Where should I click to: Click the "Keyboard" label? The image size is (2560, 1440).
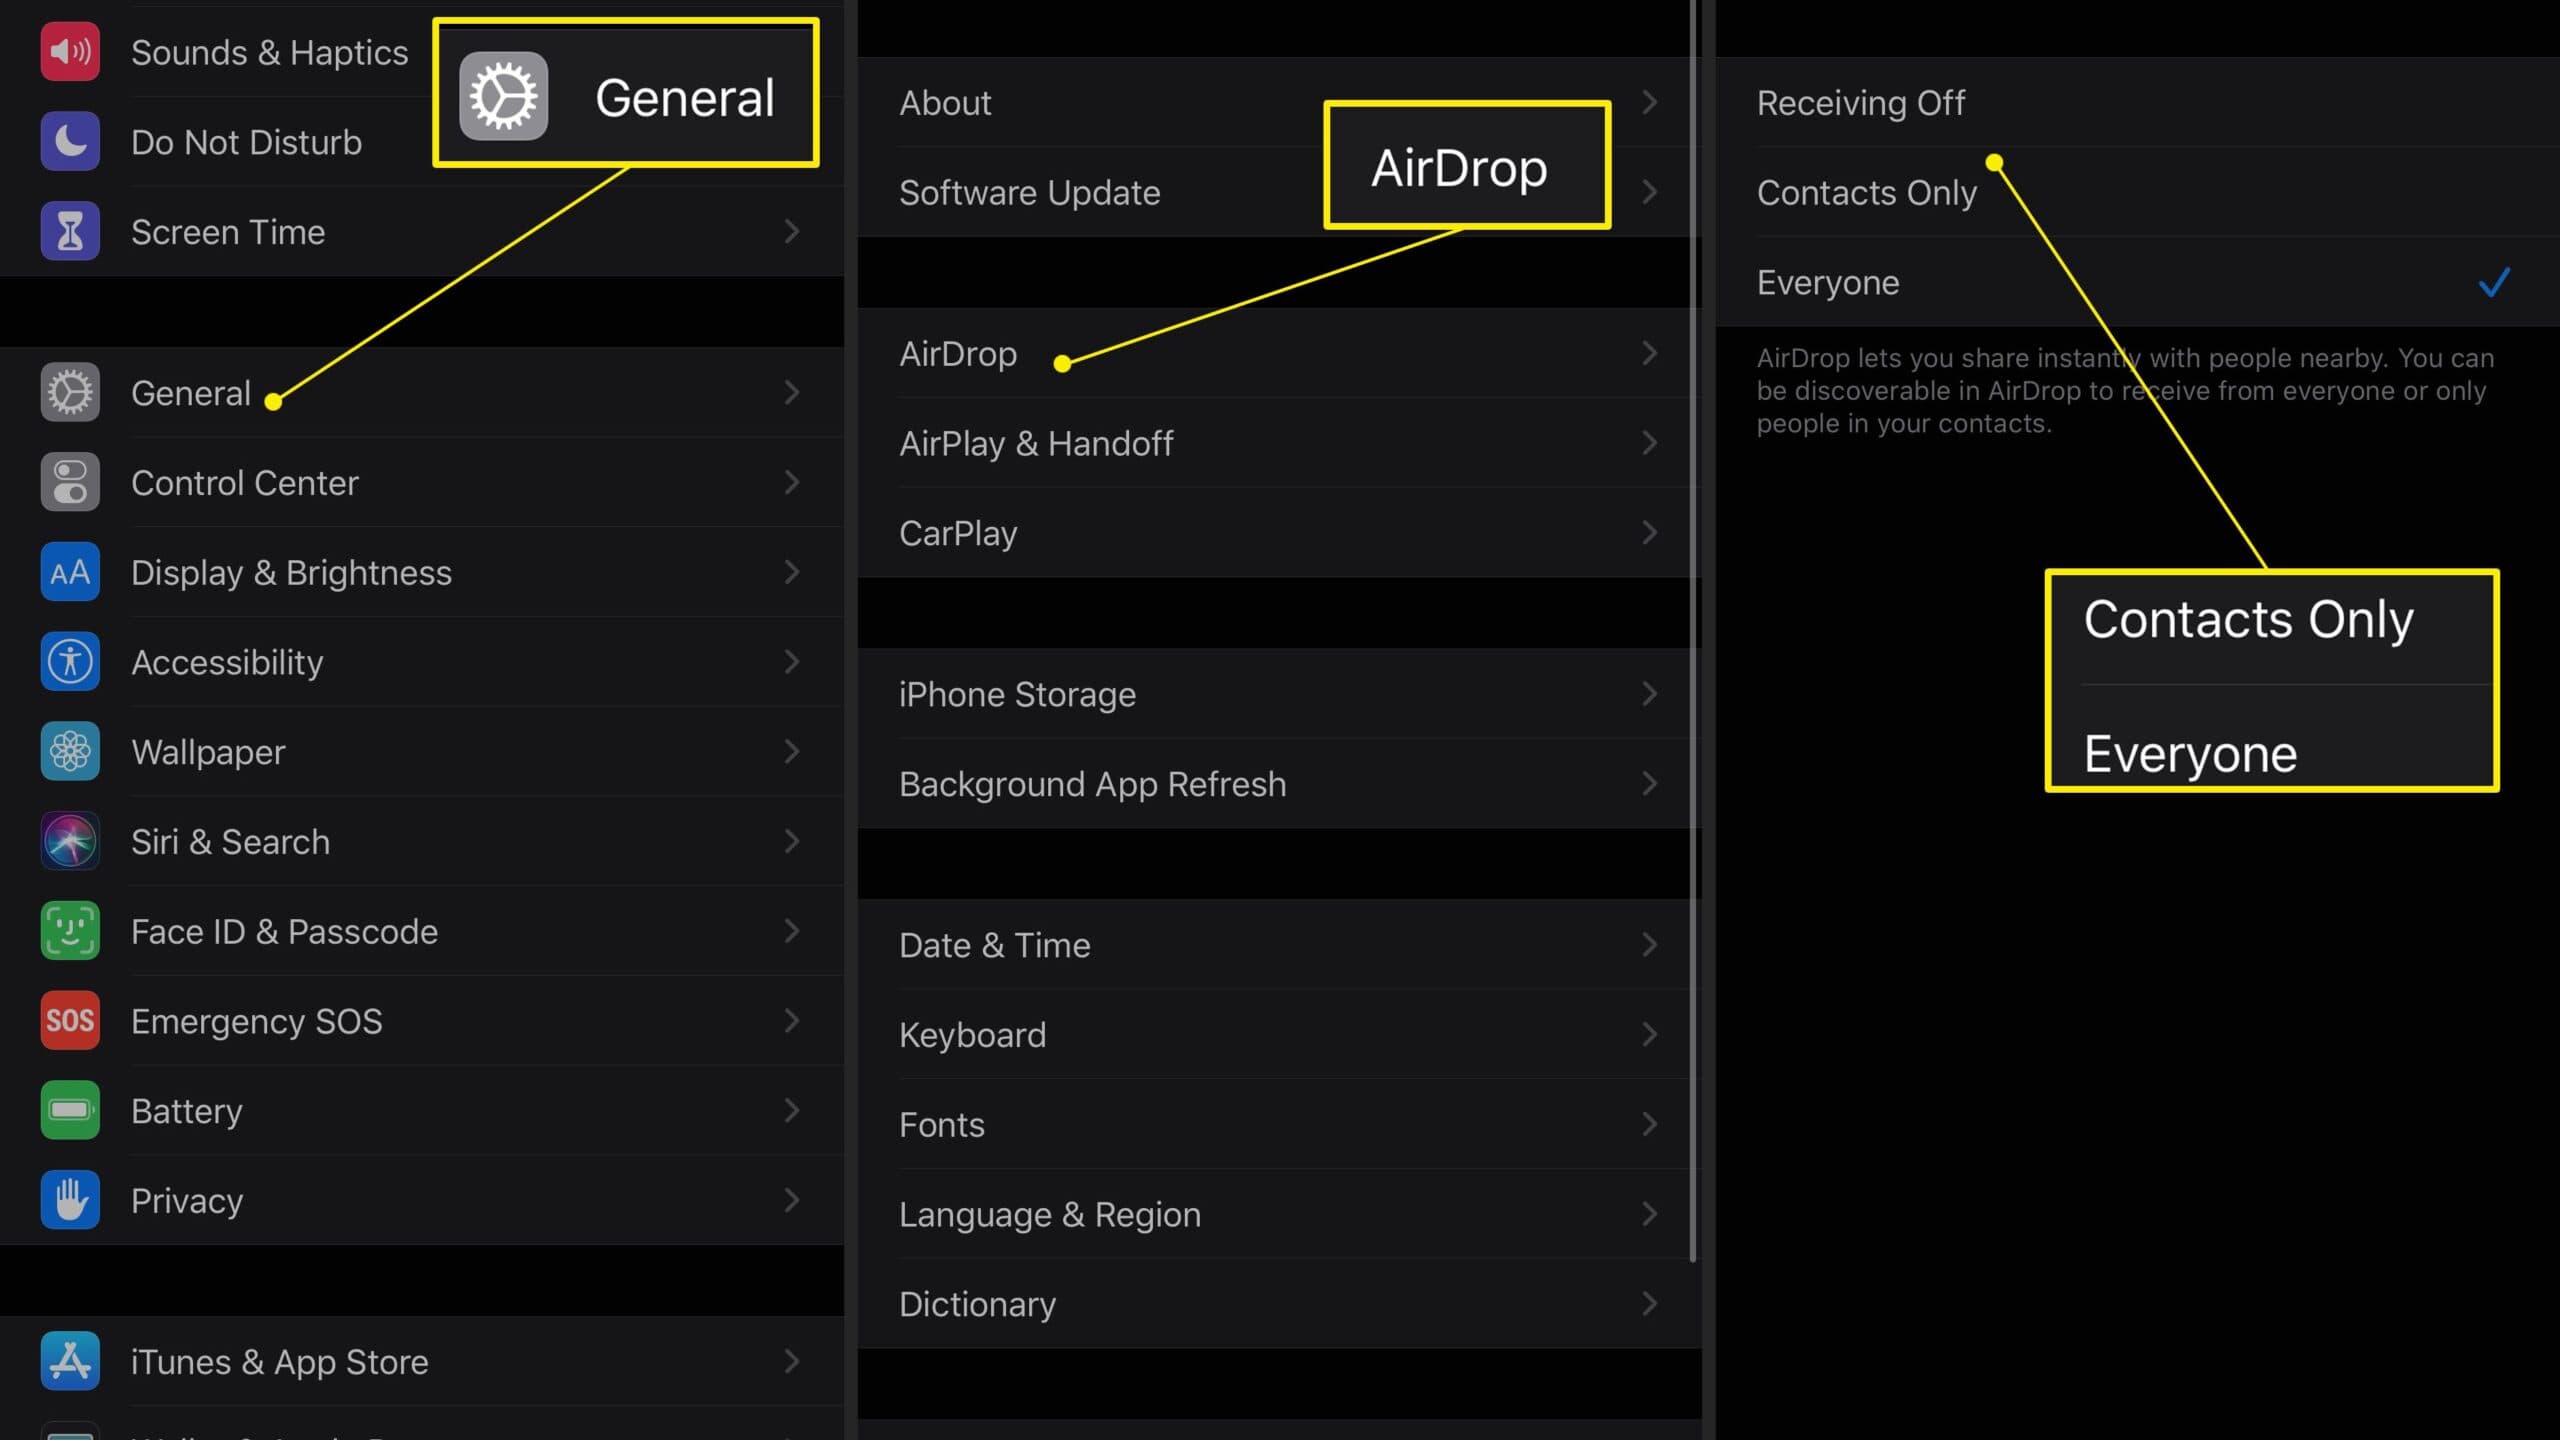point(972,1036)
